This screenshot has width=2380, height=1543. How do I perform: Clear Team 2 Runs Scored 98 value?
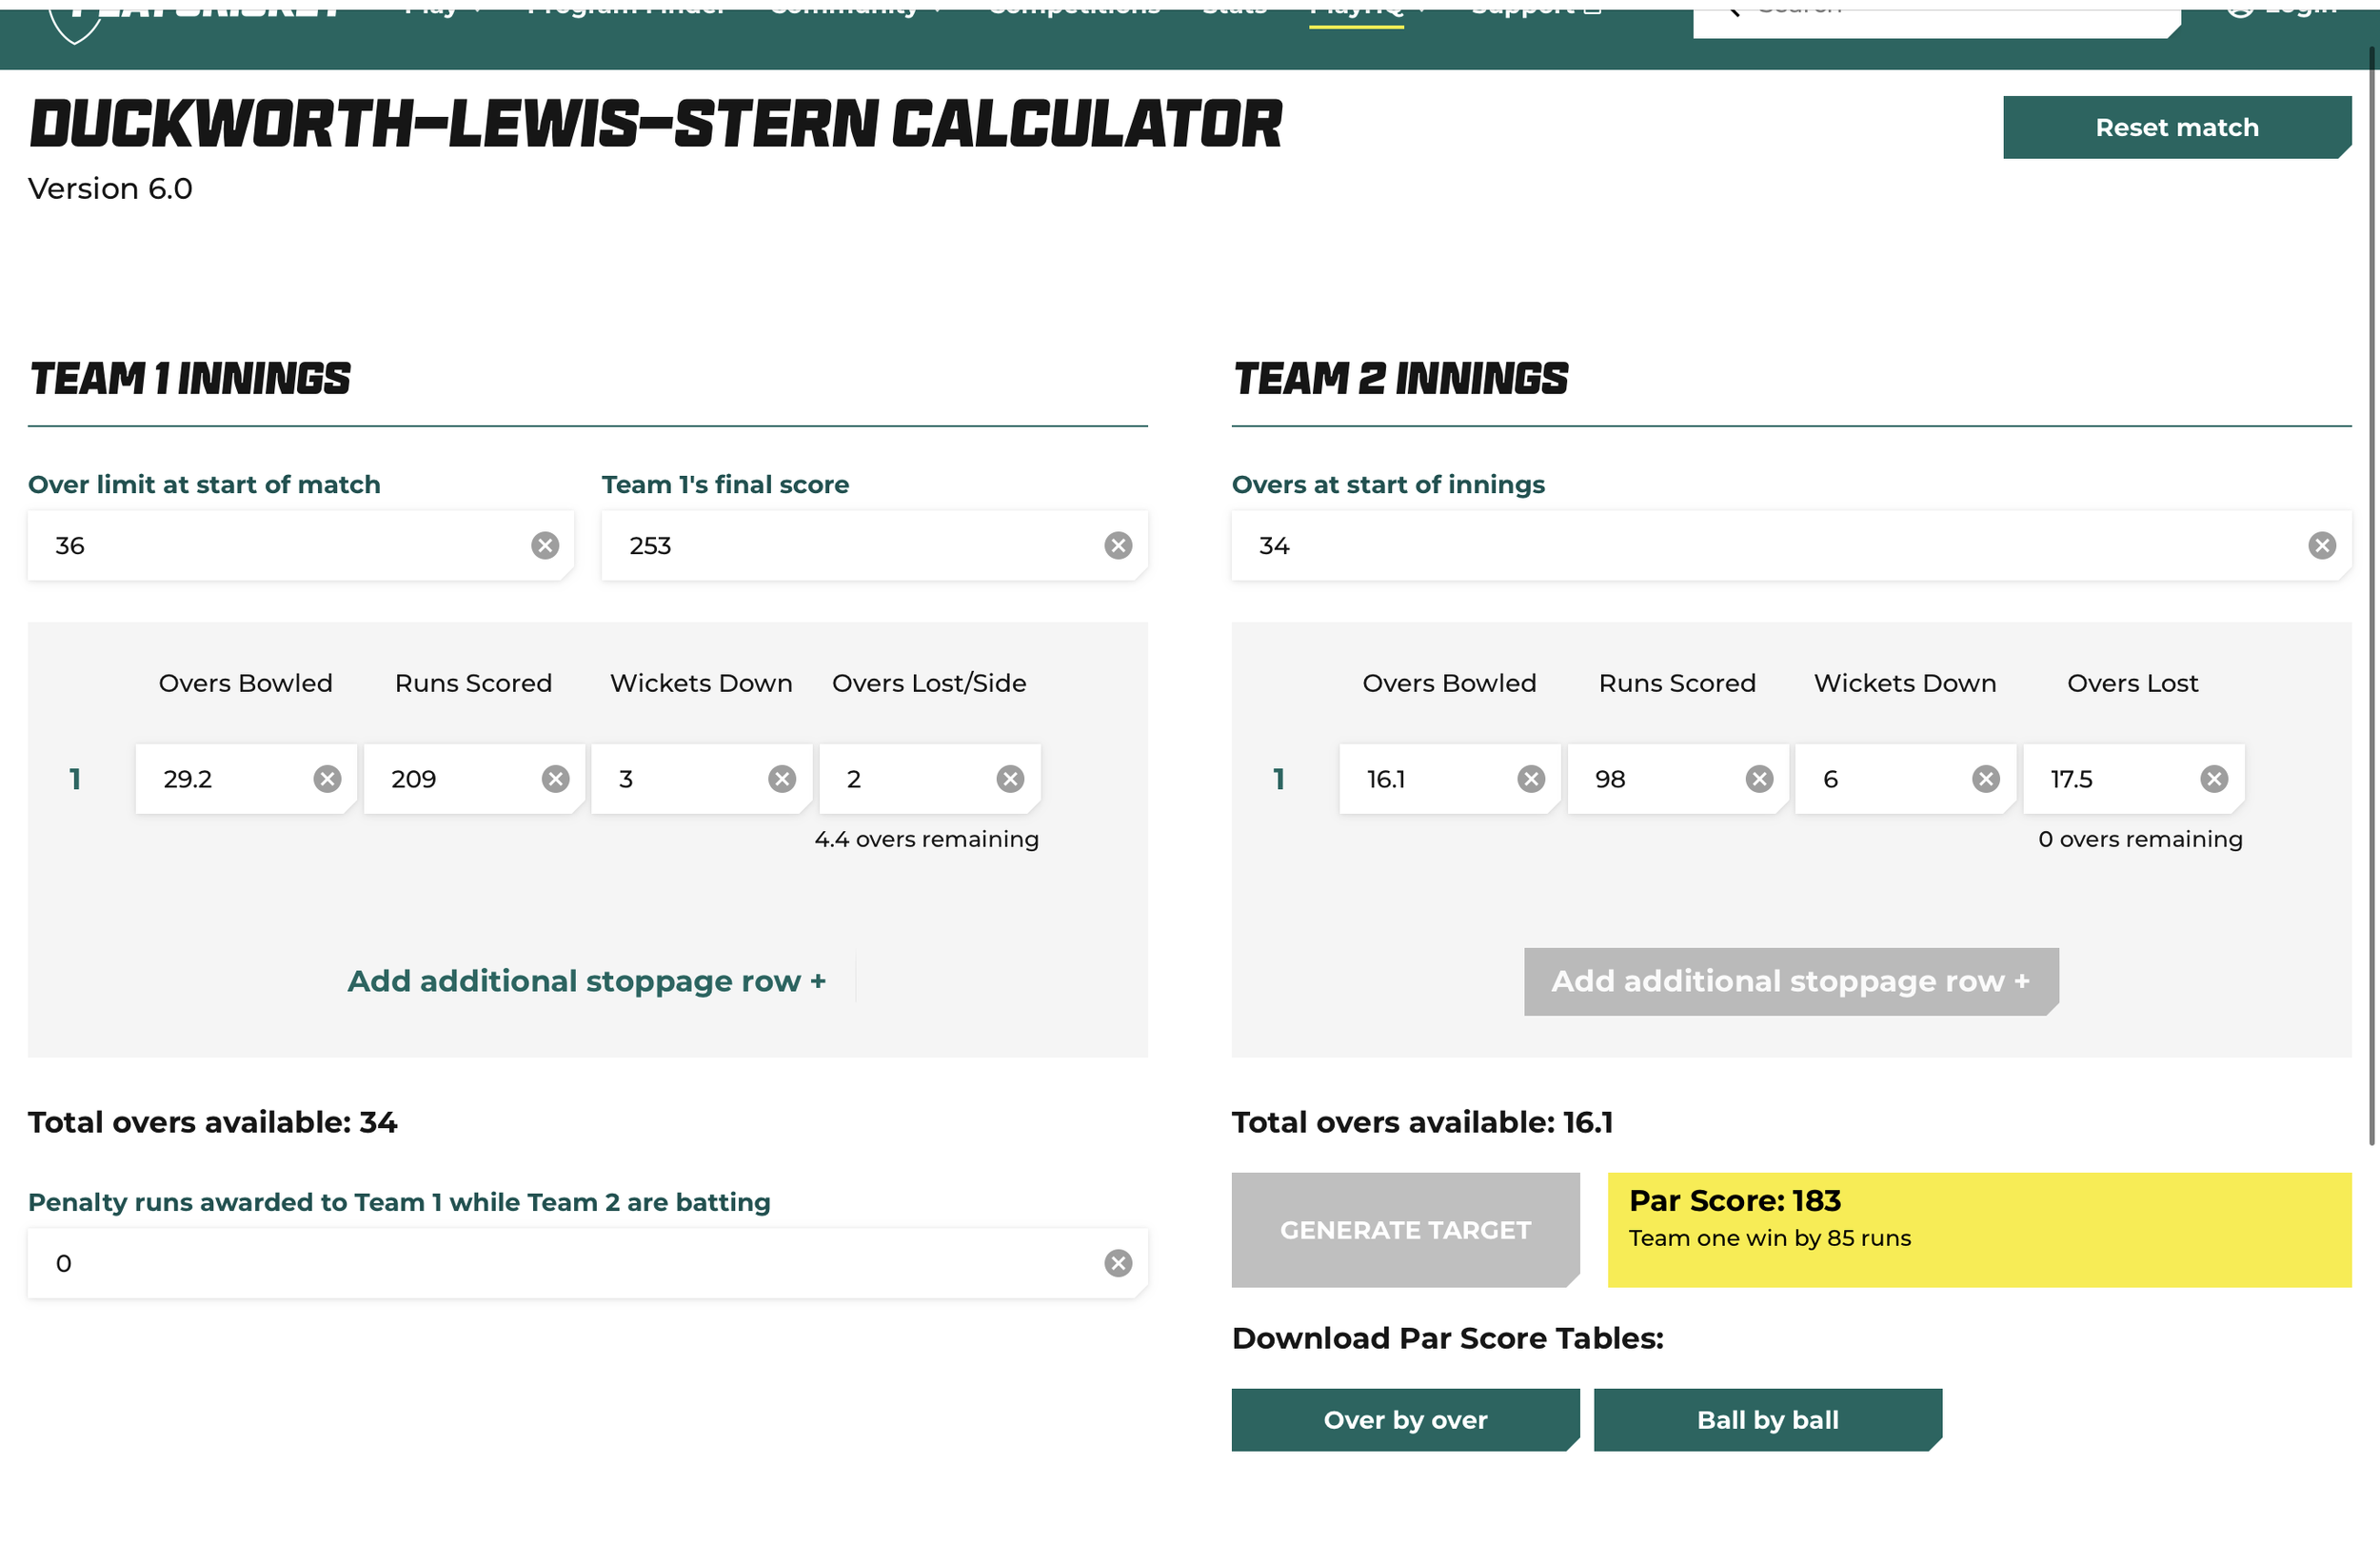click(1759, 779)
